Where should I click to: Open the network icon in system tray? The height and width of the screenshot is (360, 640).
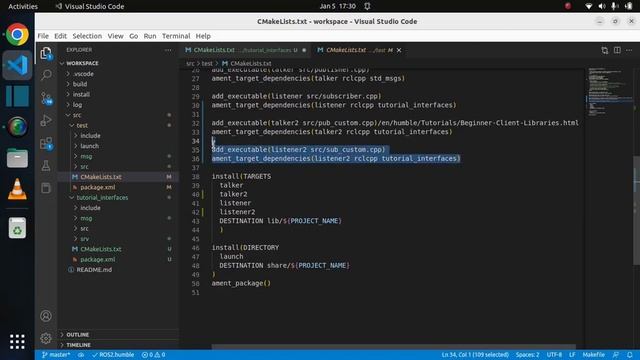[588, 6]
